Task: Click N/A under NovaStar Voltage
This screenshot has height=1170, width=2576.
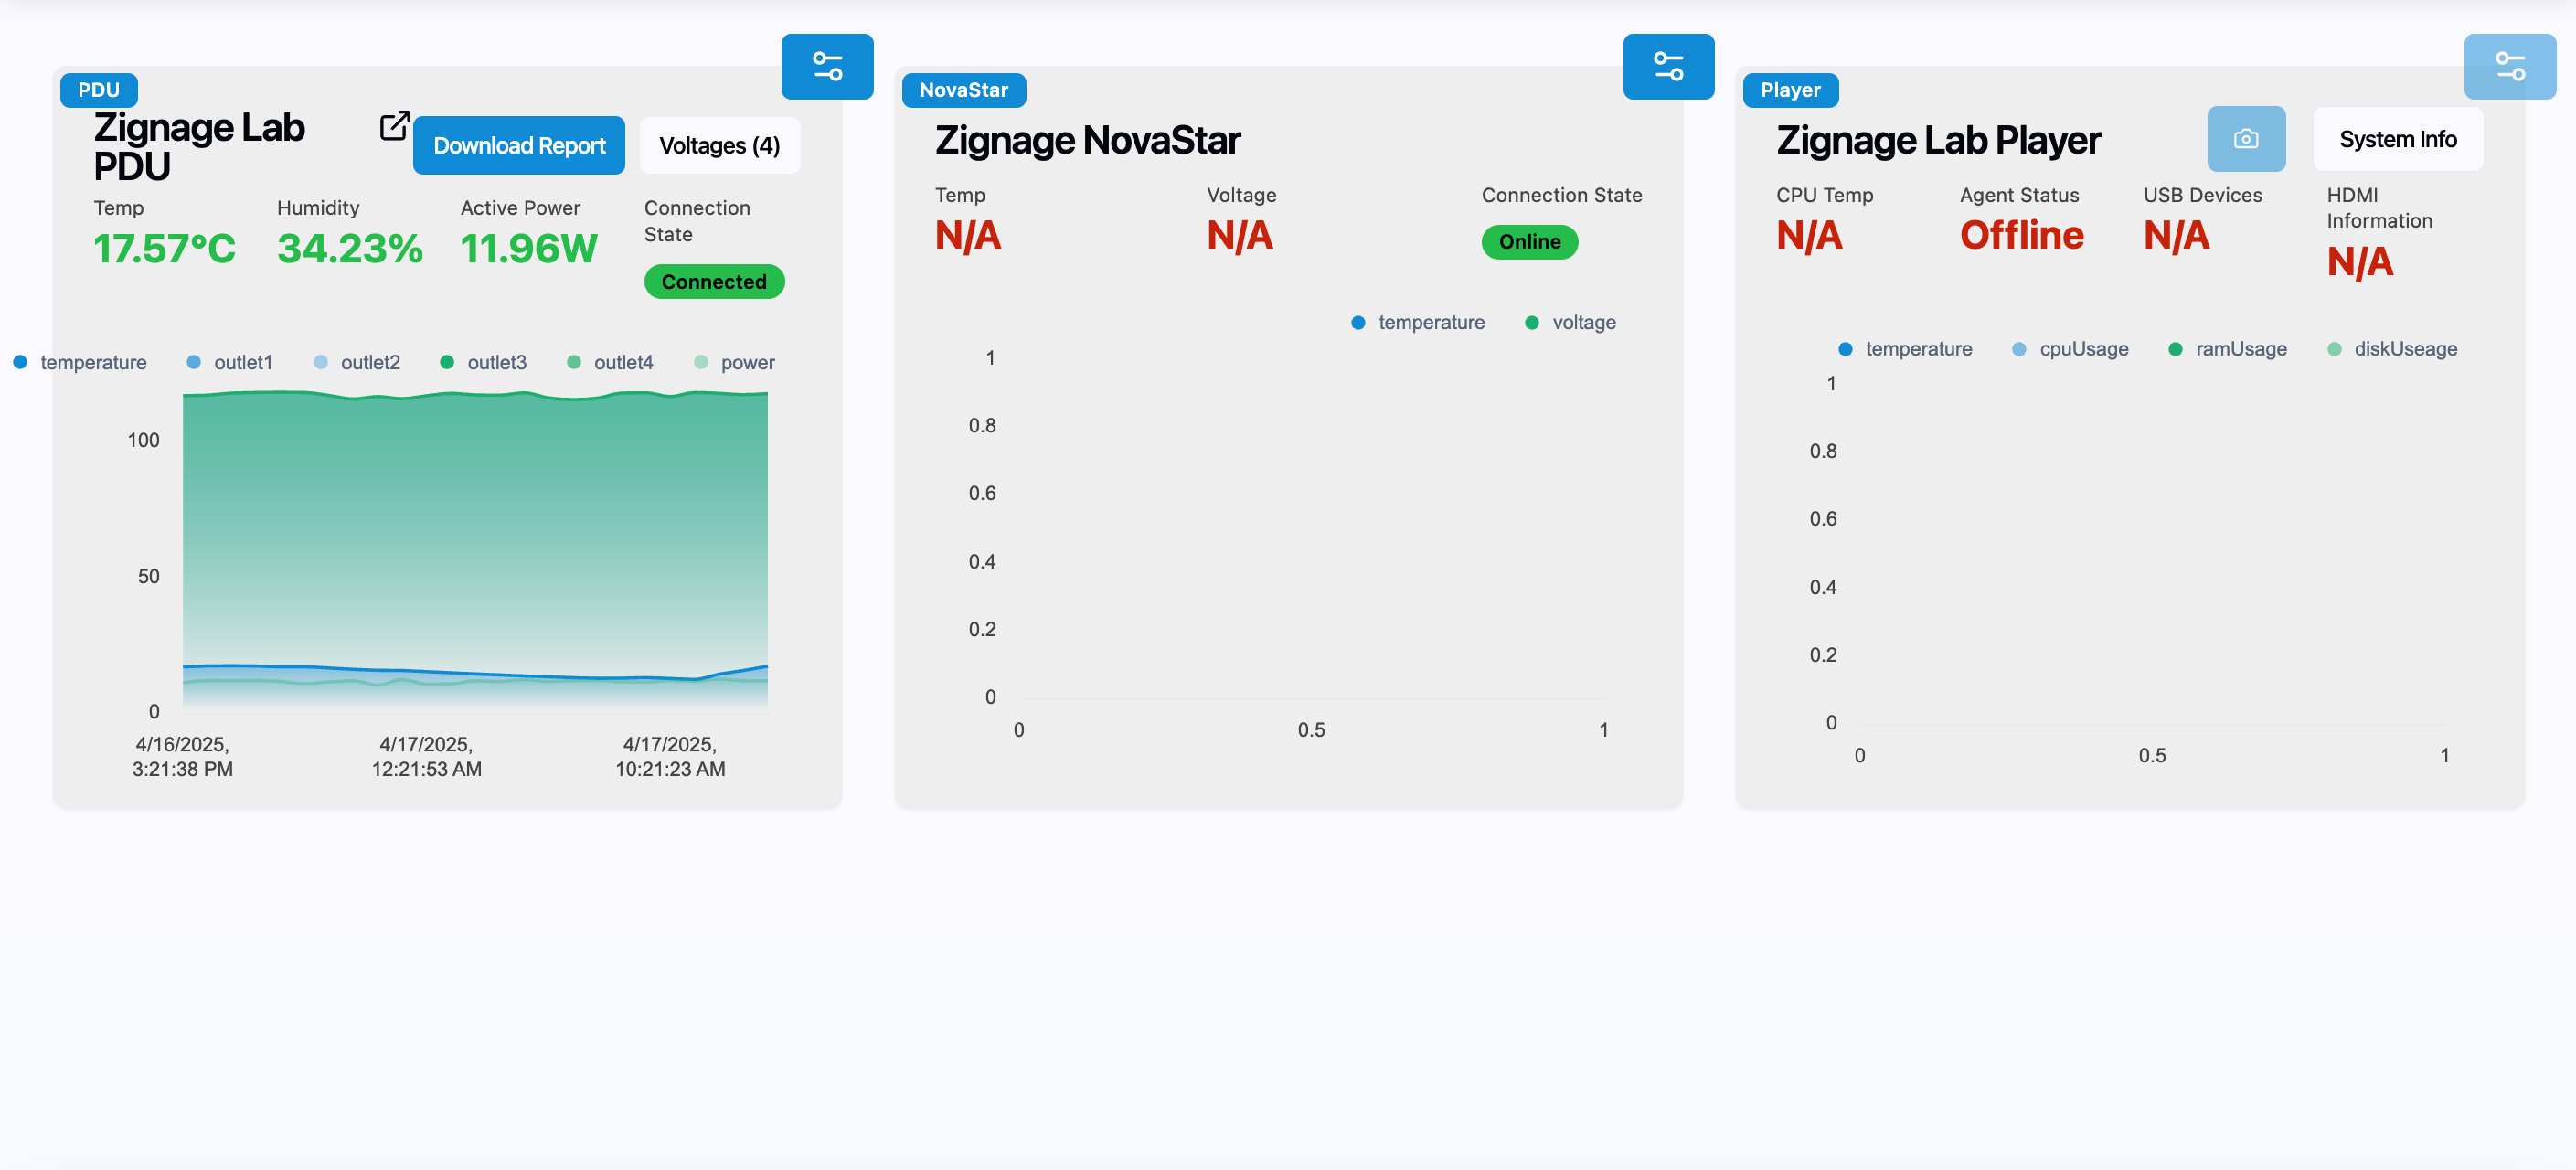Action: [1240, 235]
